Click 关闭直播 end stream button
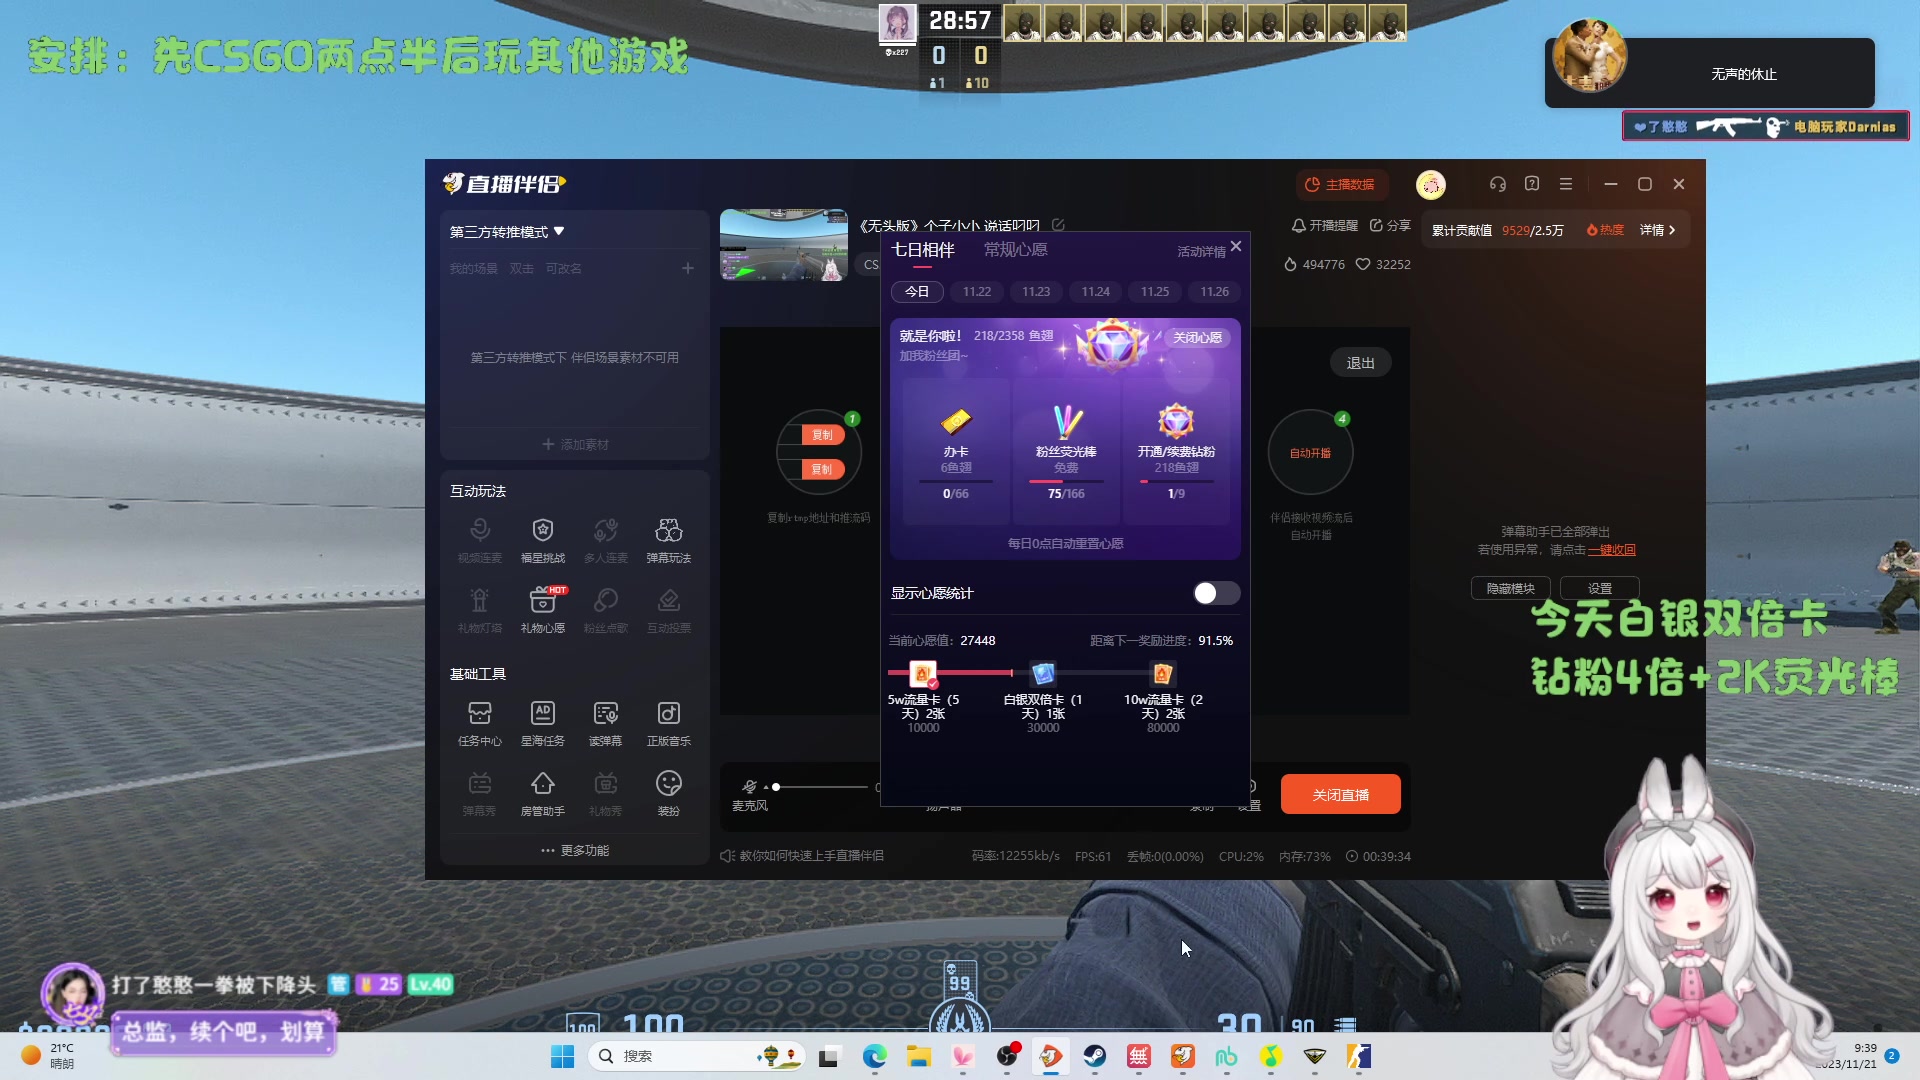 tap(1341, 794)
